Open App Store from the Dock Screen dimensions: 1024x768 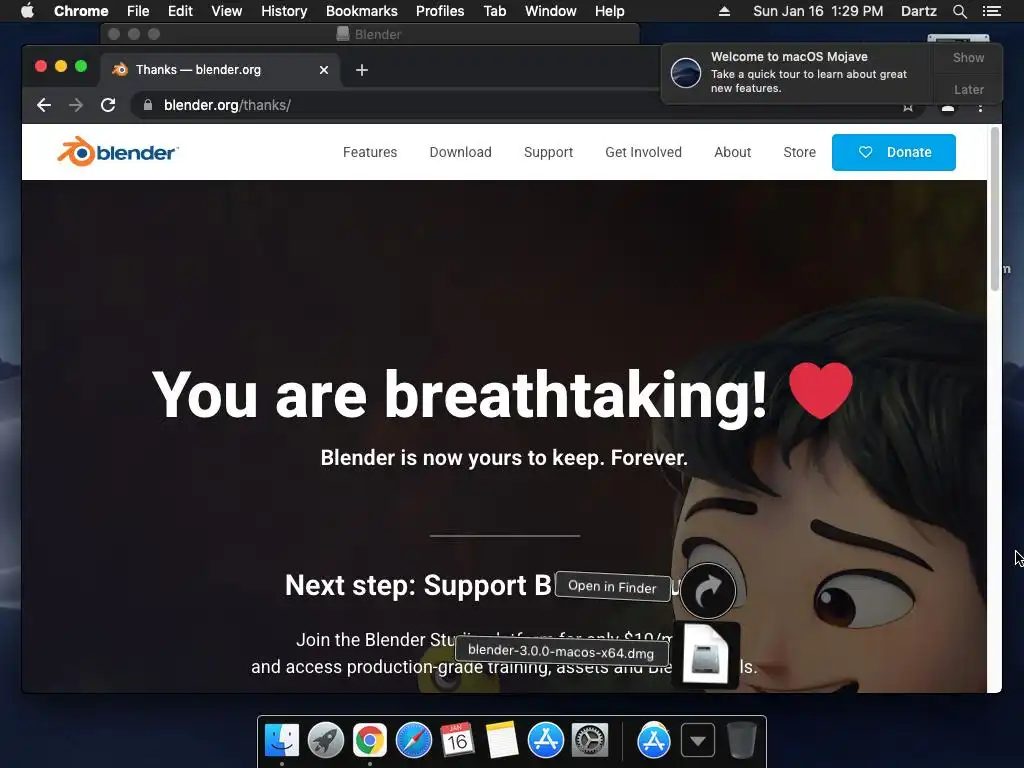pos(545,741)
